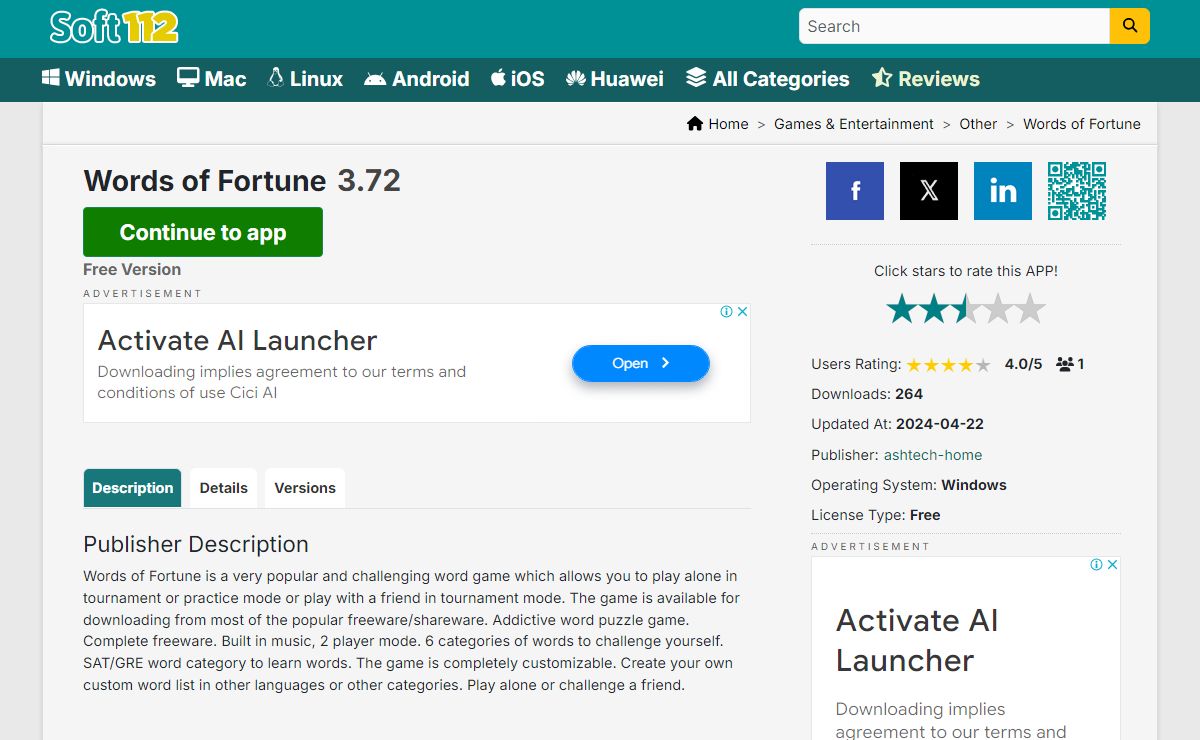Open the Other breadcrumb category
The image size is (1200, 740).
[978, 124]
